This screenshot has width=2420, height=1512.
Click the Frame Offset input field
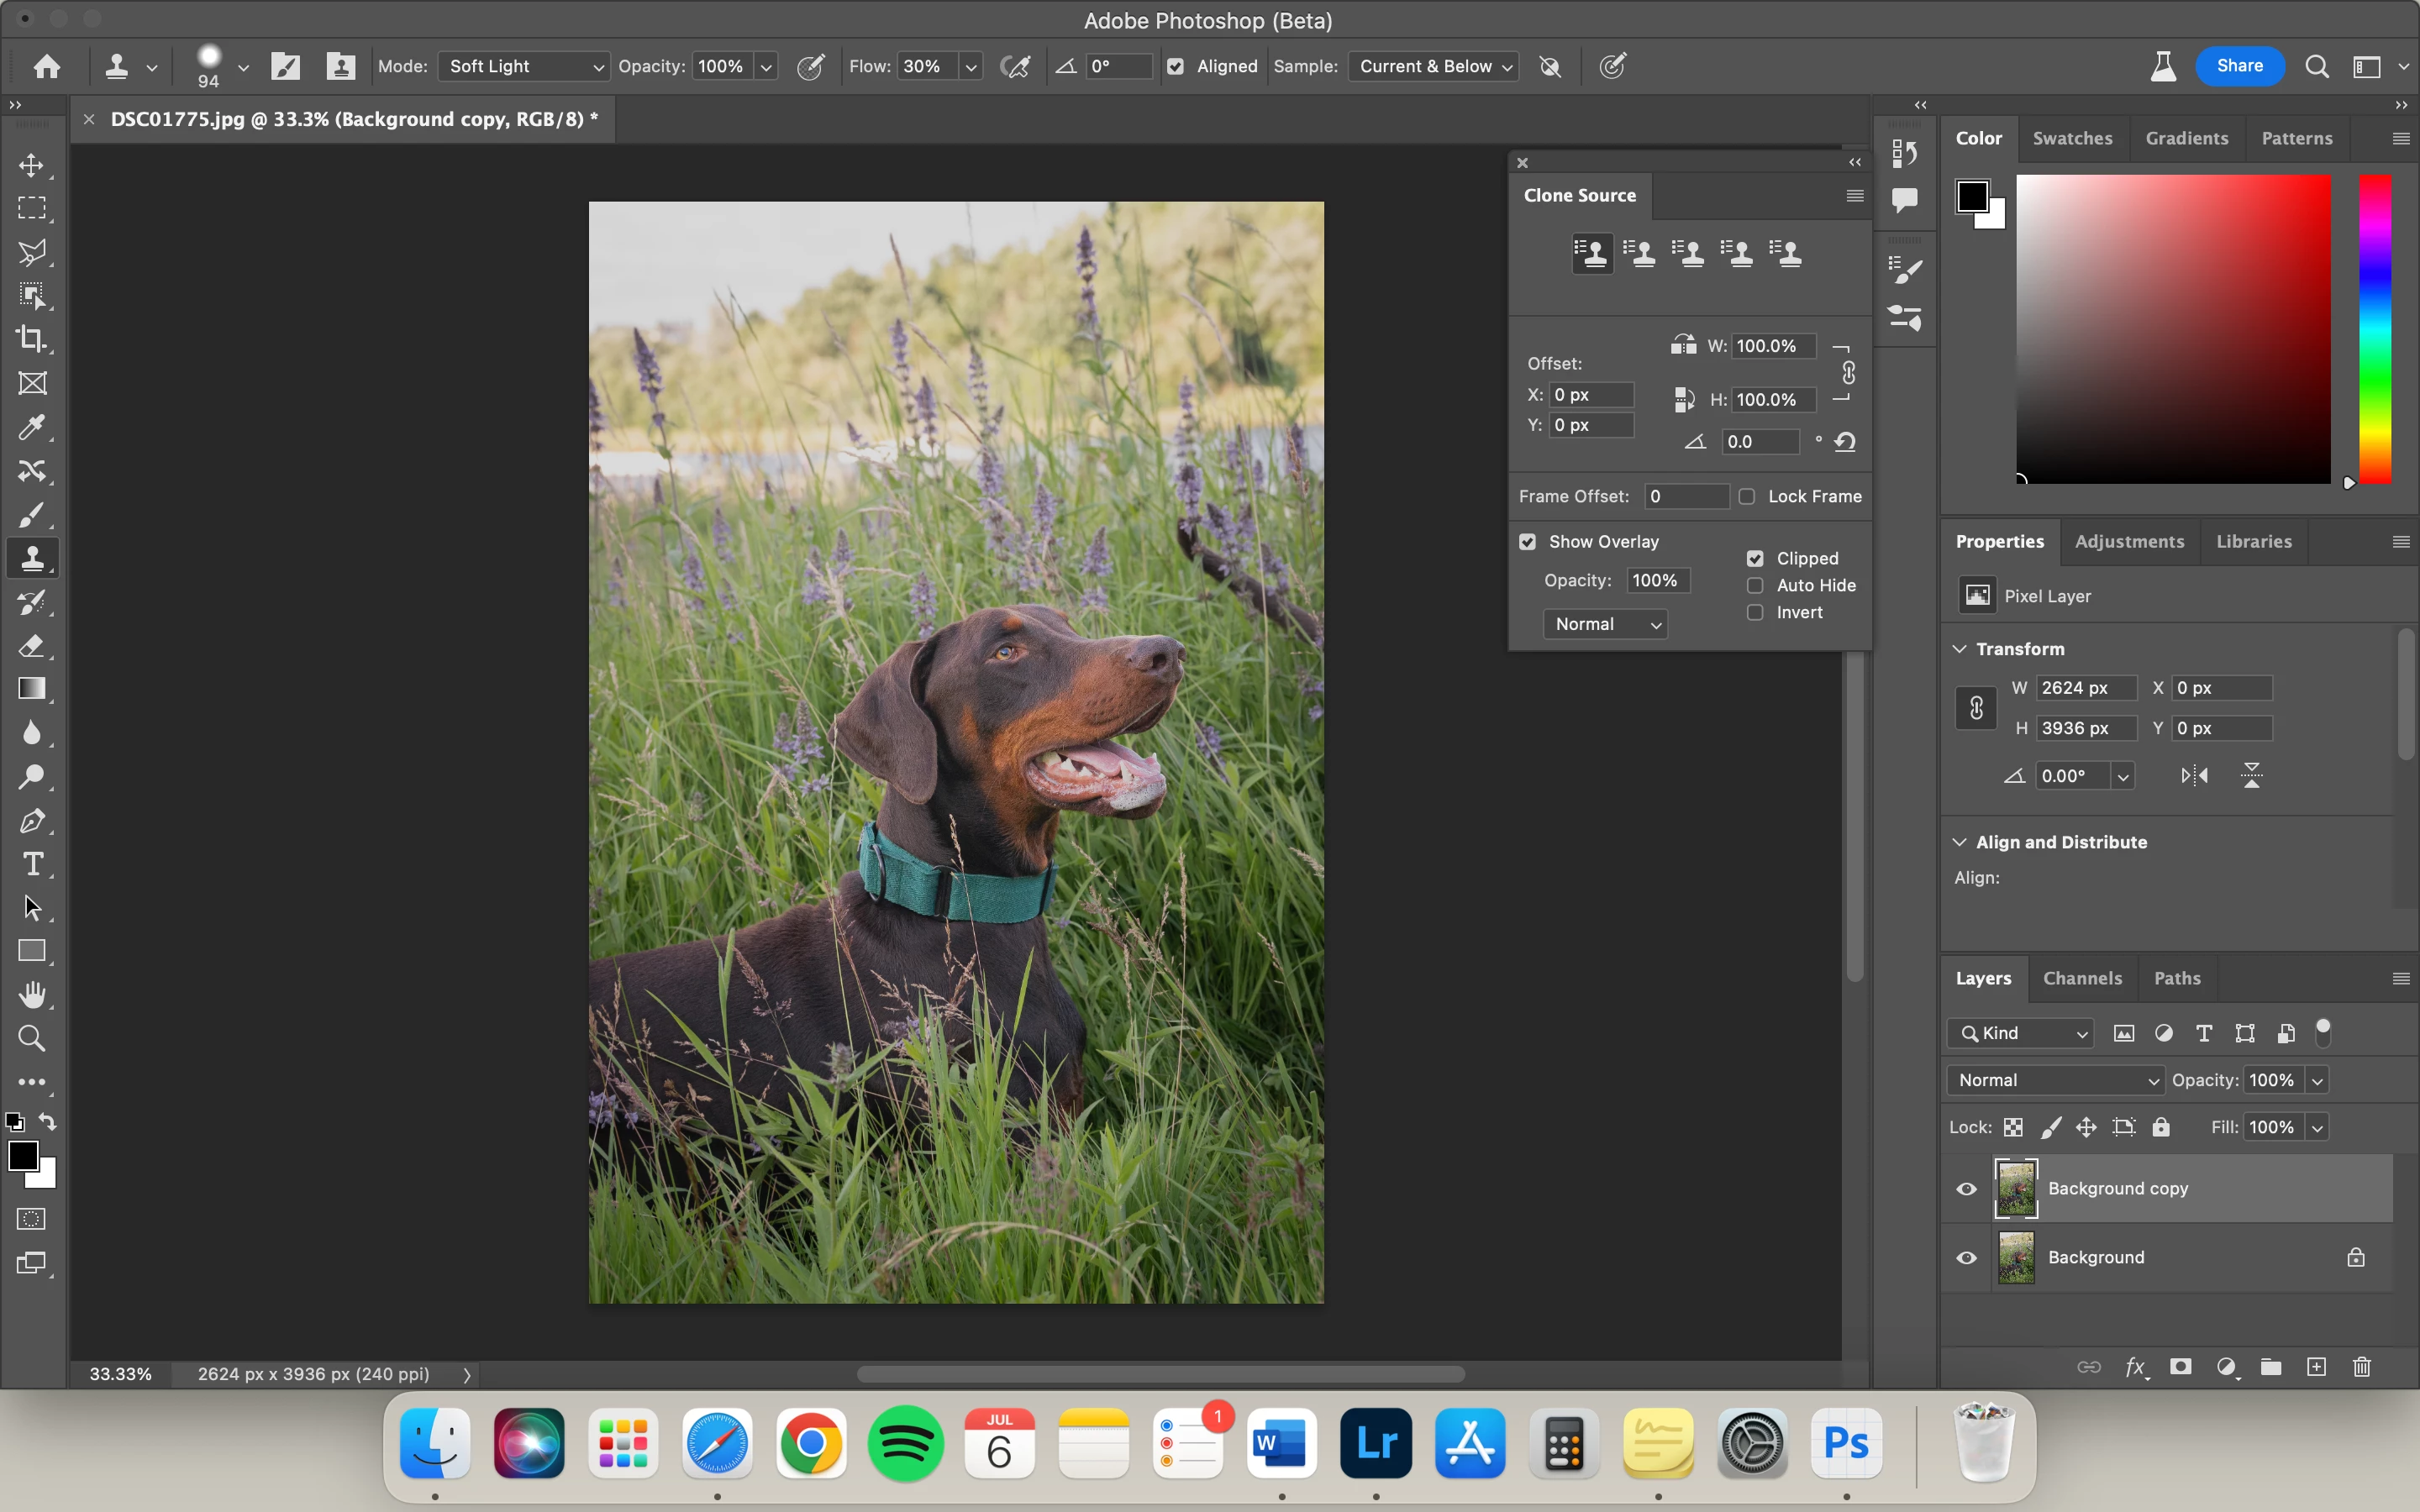click(x=1685, y=497)
